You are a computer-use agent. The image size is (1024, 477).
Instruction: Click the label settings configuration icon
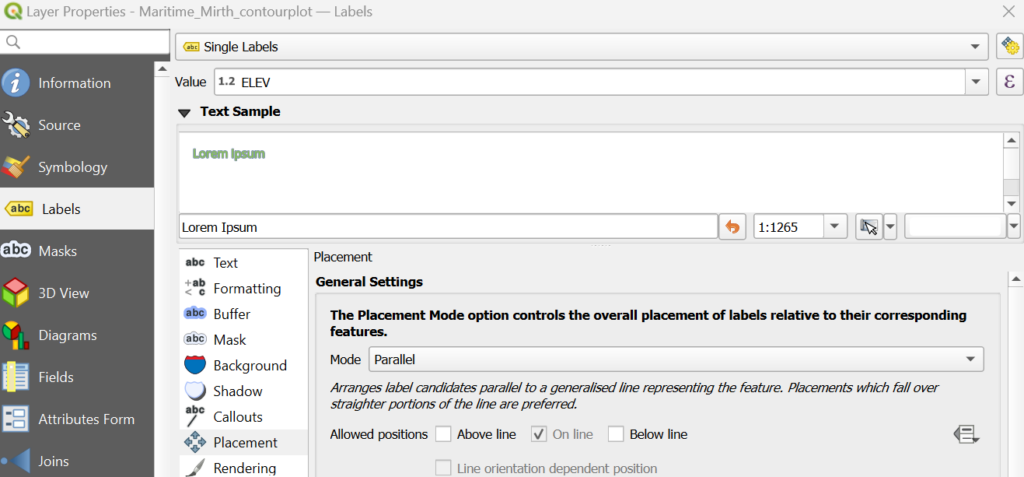1008,46
